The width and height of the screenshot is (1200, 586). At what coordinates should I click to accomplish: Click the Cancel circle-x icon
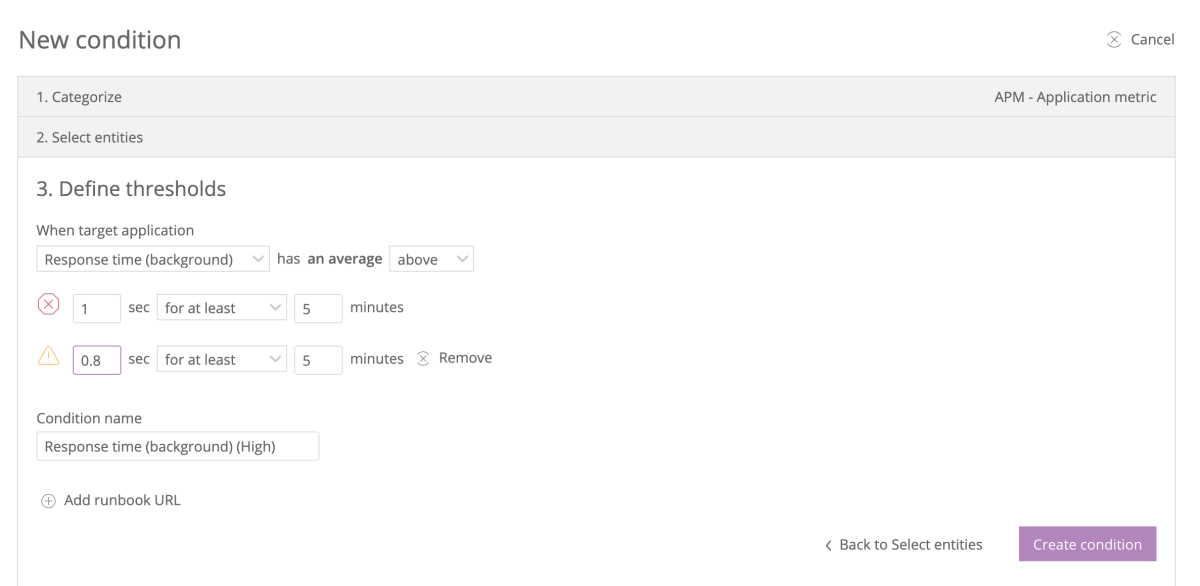(x=1114, y=40)
